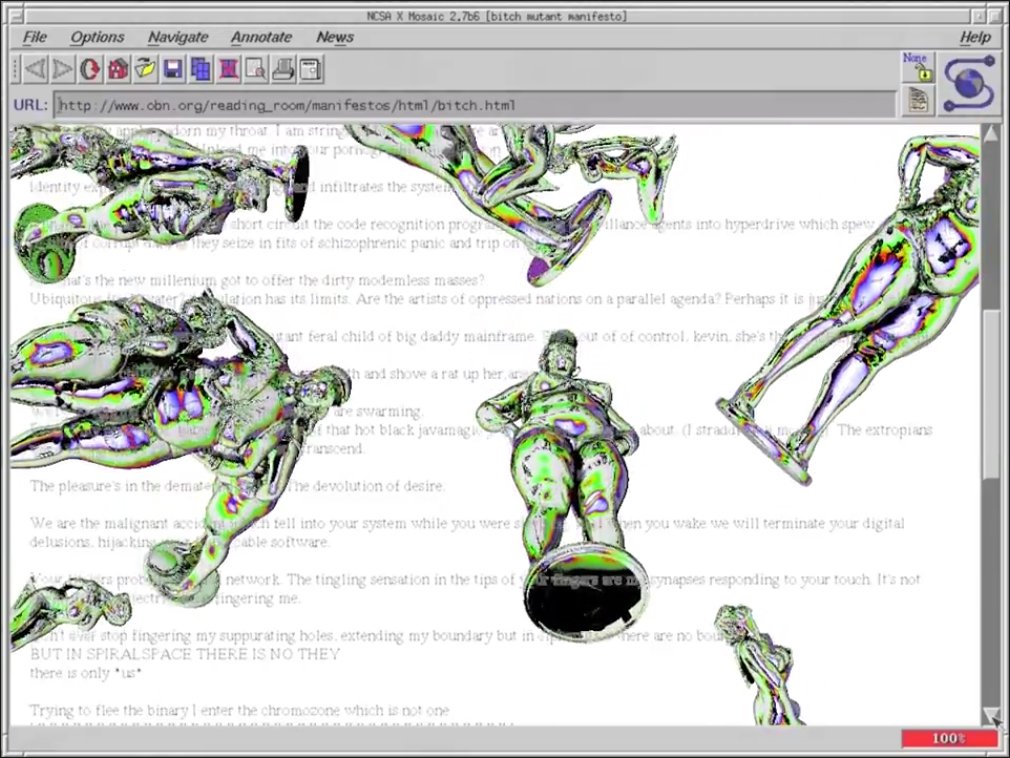The height and width of the screenshot is (758, 1010).
Task: Click the None security padlock icon
Action: [x=918, y=68]
